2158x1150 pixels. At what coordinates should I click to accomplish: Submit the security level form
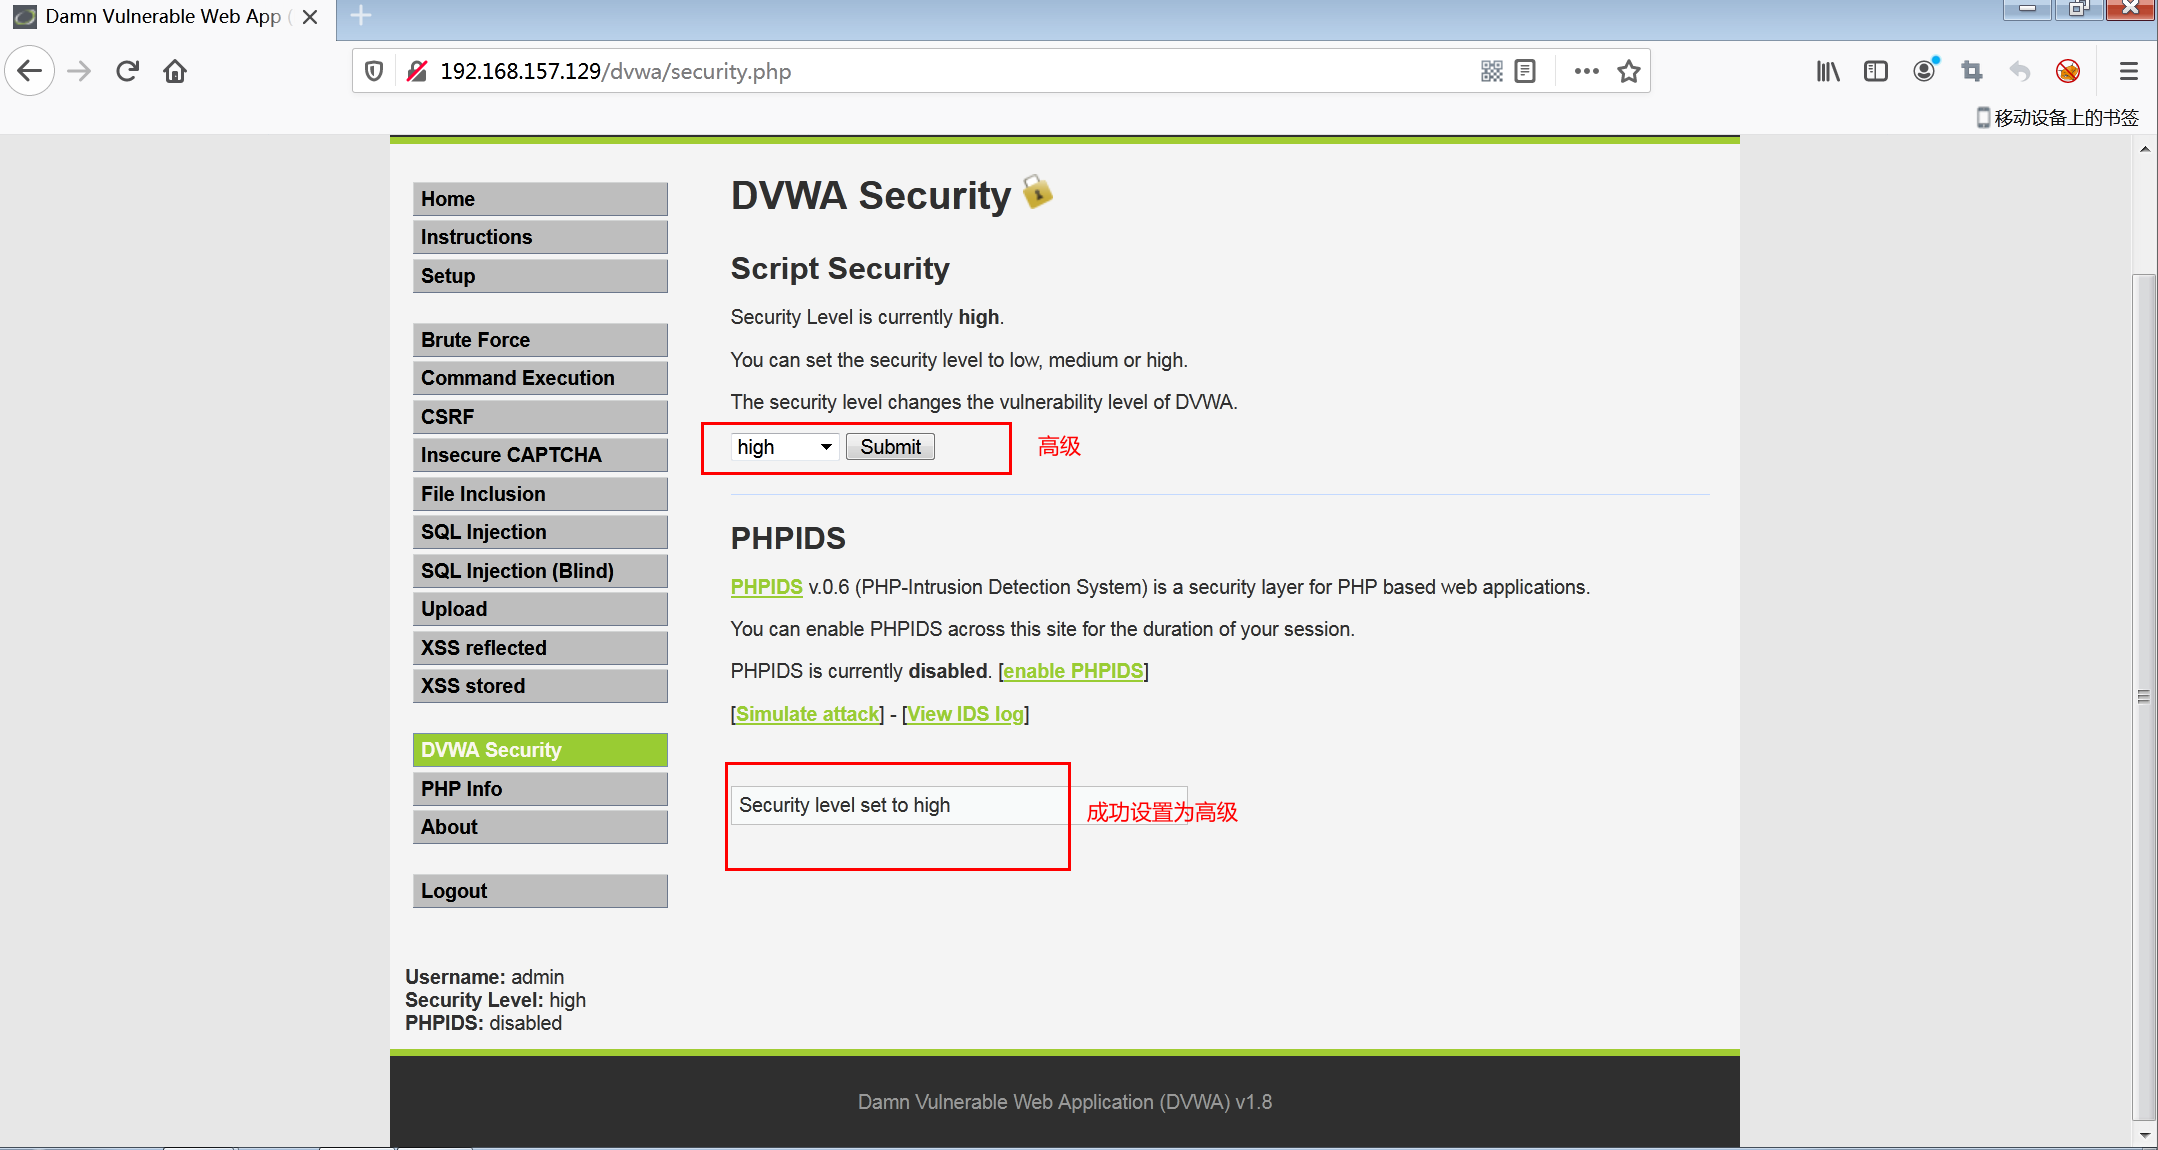click(x=890, y=447)
